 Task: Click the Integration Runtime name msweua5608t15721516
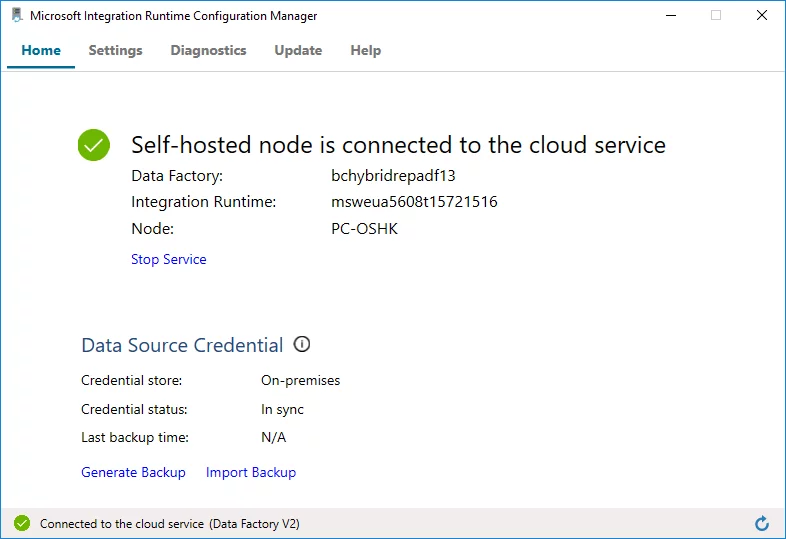pyautogui.click(x=414, y=202)
